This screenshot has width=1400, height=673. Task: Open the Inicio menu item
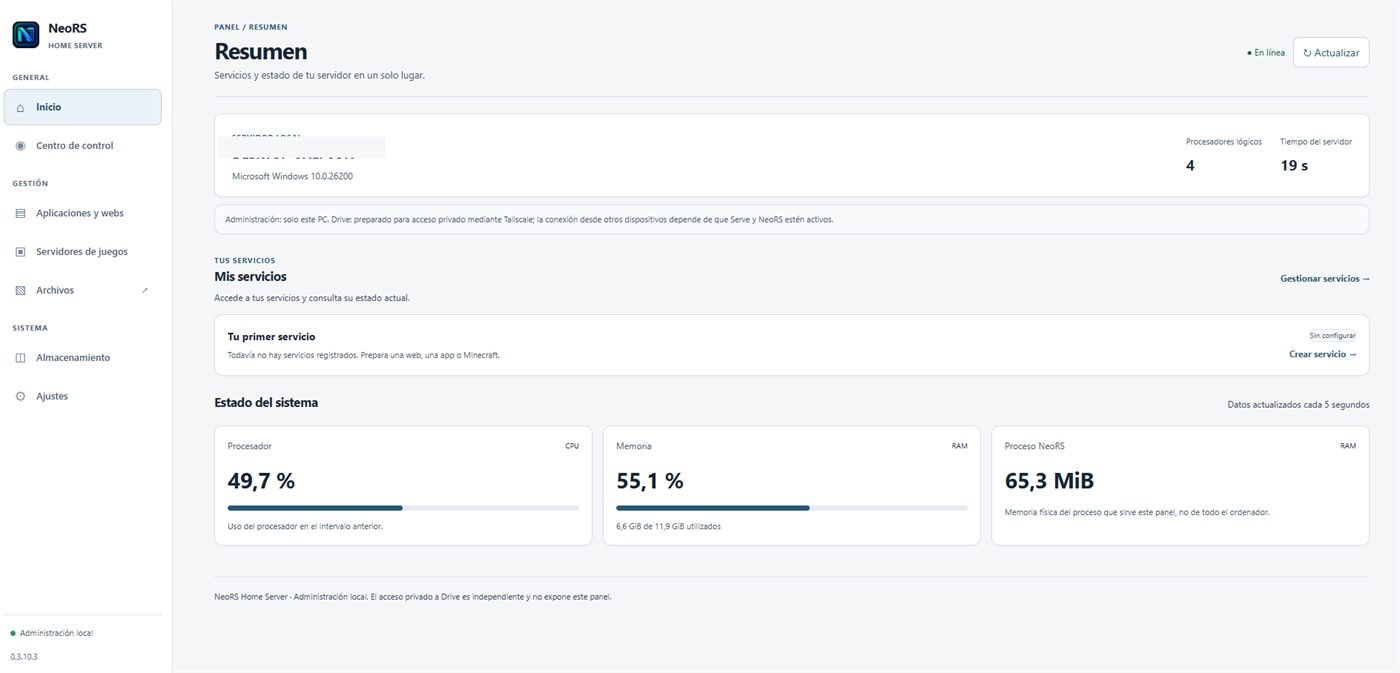pyautogui.click(x=82, y=107)
